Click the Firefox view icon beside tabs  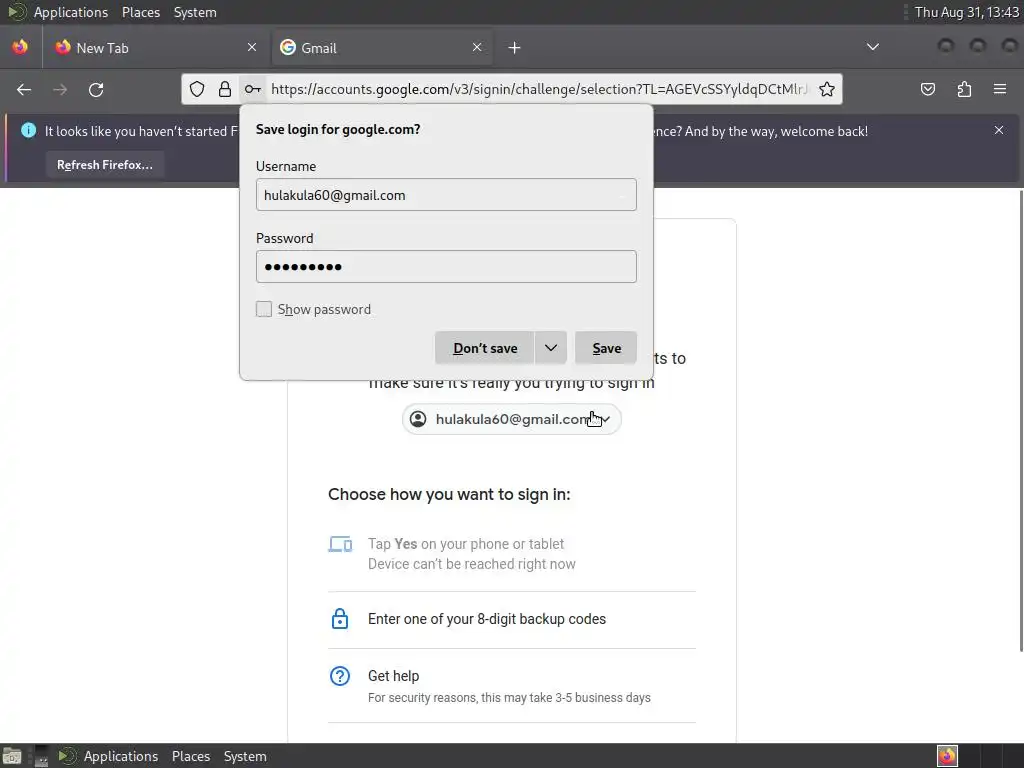pyautogui.click(x=20, y=47)
